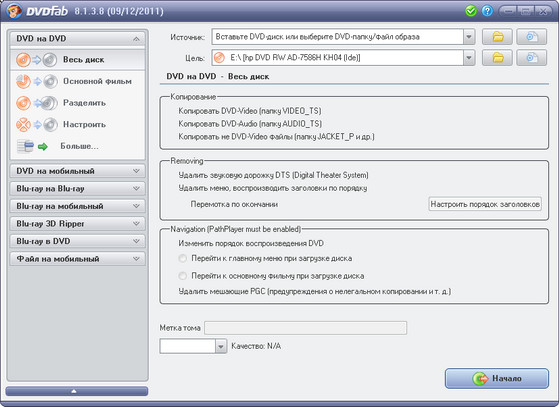Choose target image file icon button

[531, 58]
